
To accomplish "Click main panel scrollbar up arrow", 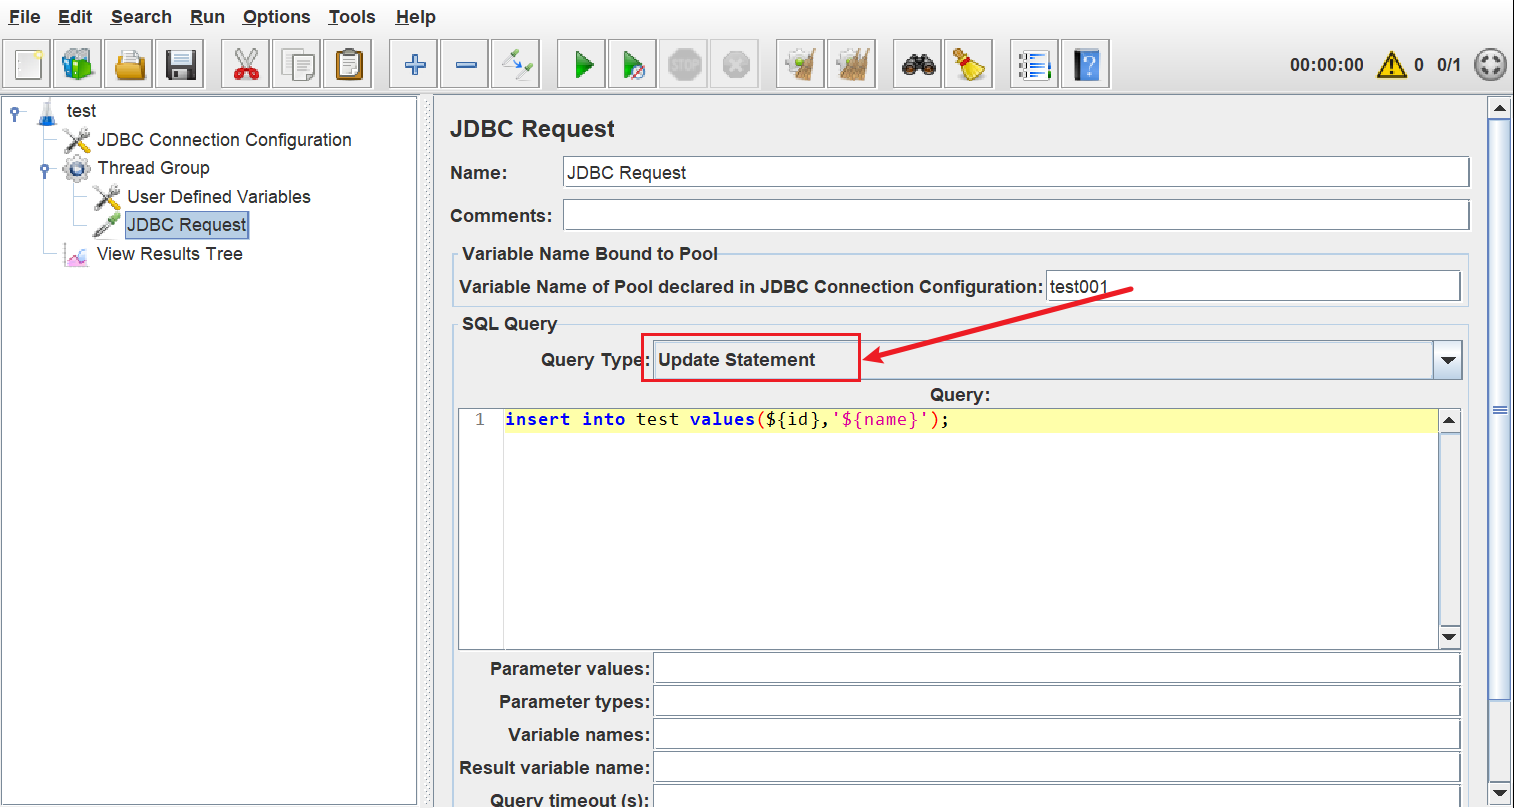I will [x=1499, y=107].
